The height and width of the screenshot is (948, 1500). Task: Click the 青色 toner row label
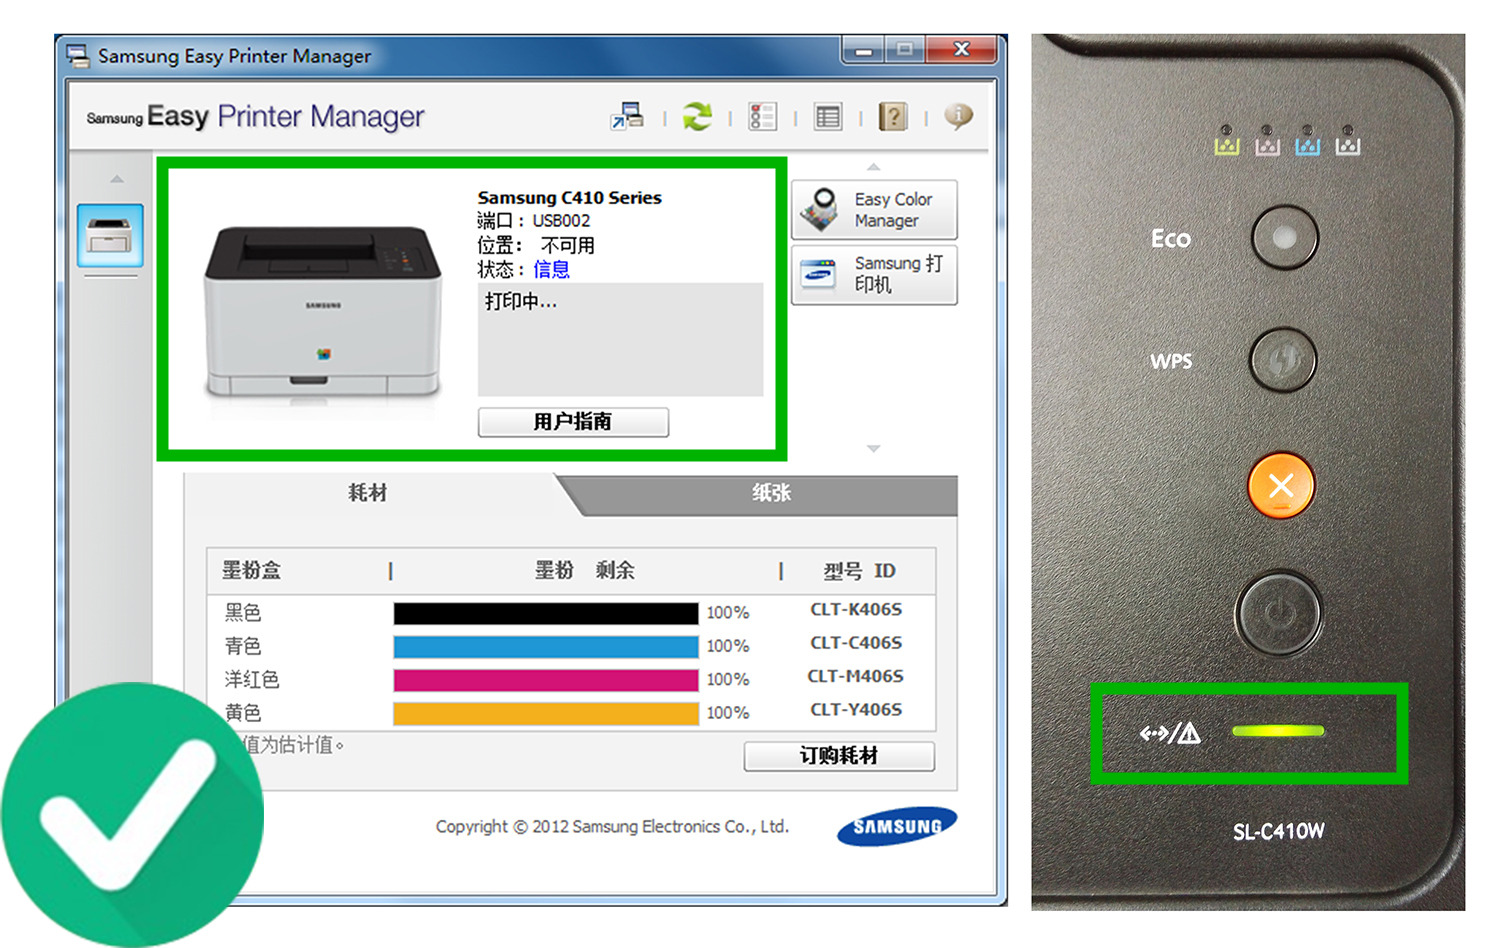[x=243, y=646]
